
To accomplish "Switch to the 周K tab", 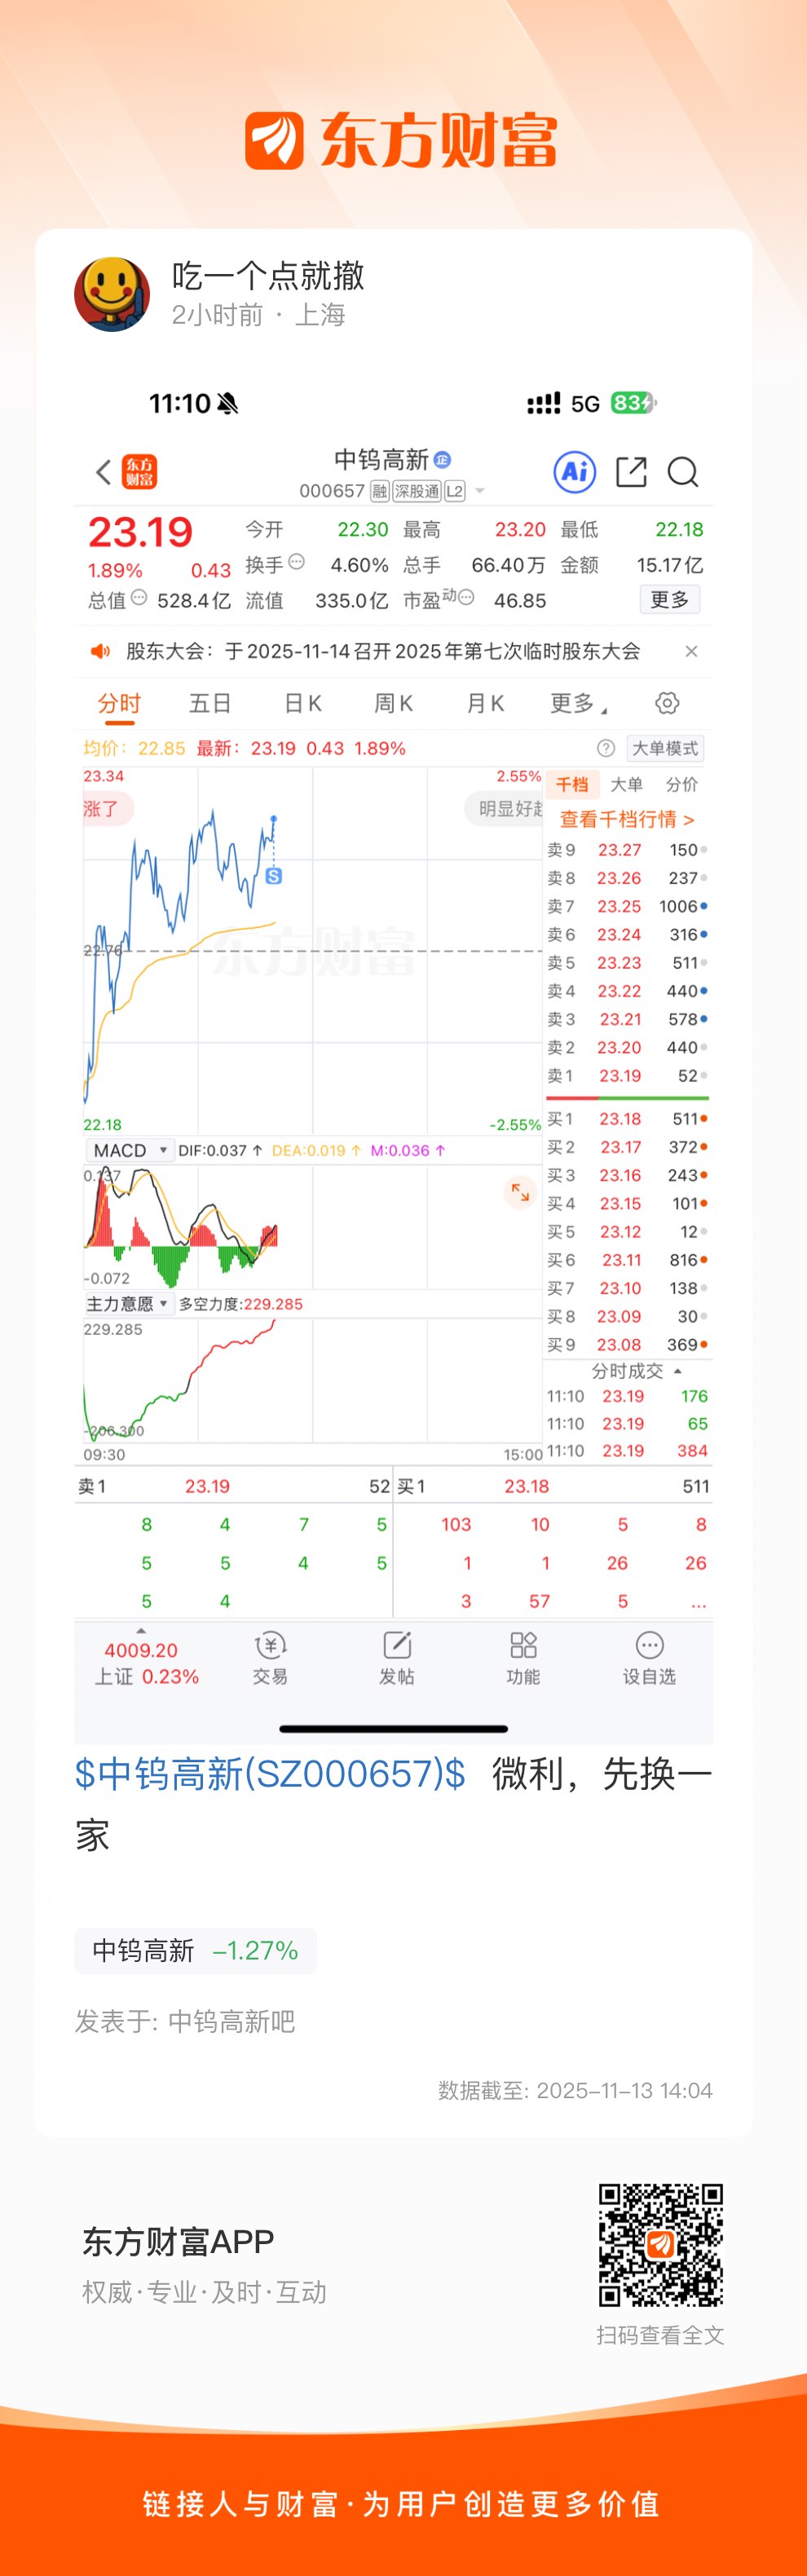I will pyautogui.click(x=394, y=704).
